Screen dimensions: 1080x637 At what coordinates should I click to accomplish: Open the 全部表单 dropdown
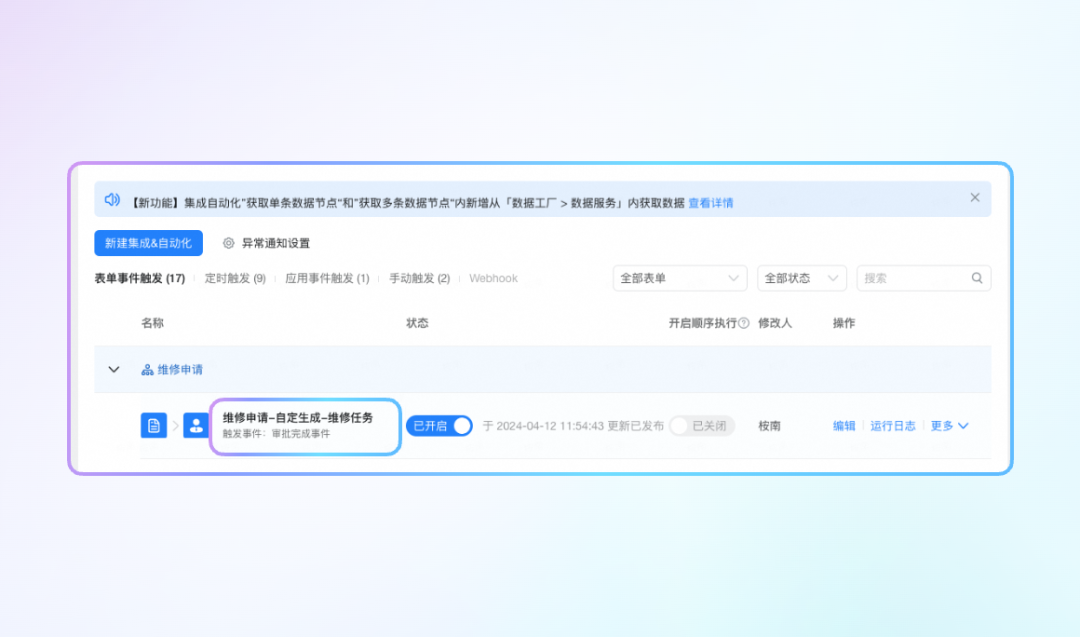click(680, 279)
